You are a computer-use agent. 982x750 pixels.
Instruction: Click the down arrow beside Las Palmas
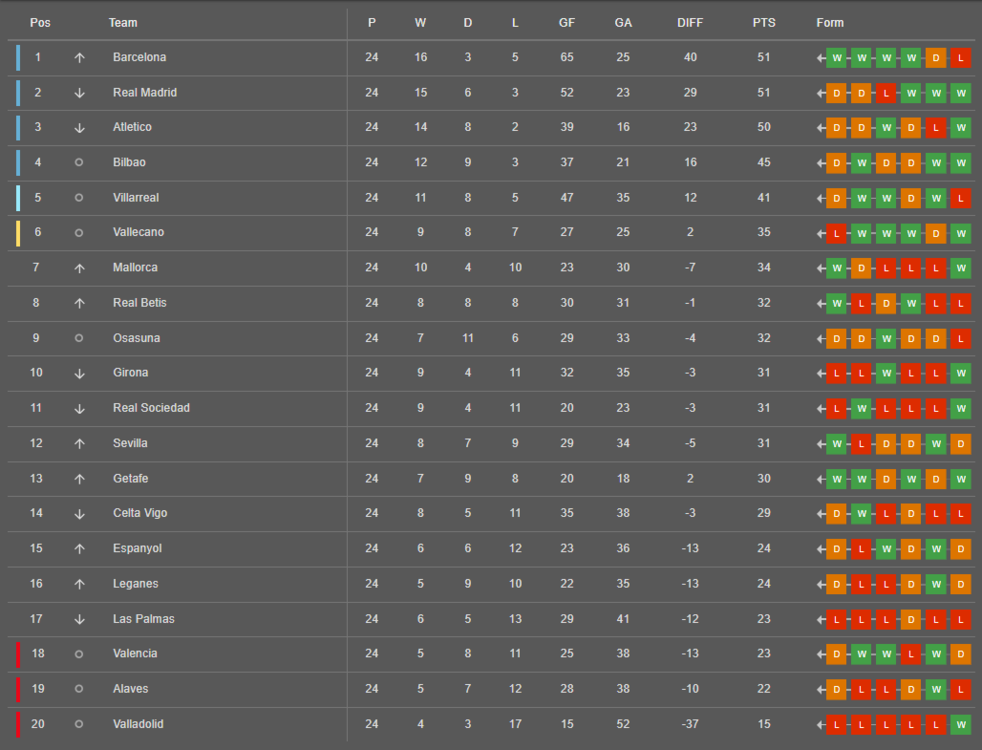(79, 619)
